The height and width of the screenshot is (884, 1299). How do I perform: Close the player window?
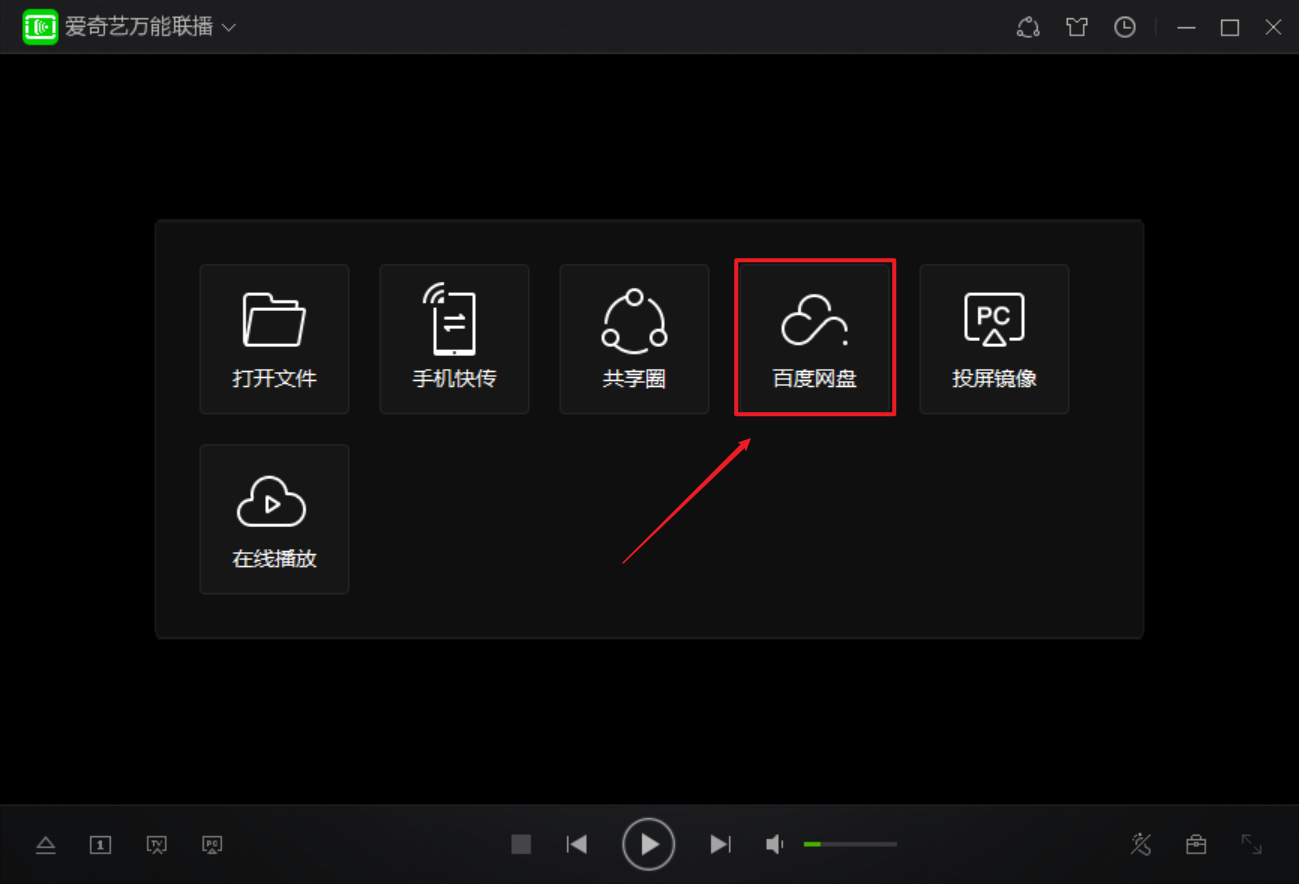(1273, 28)
